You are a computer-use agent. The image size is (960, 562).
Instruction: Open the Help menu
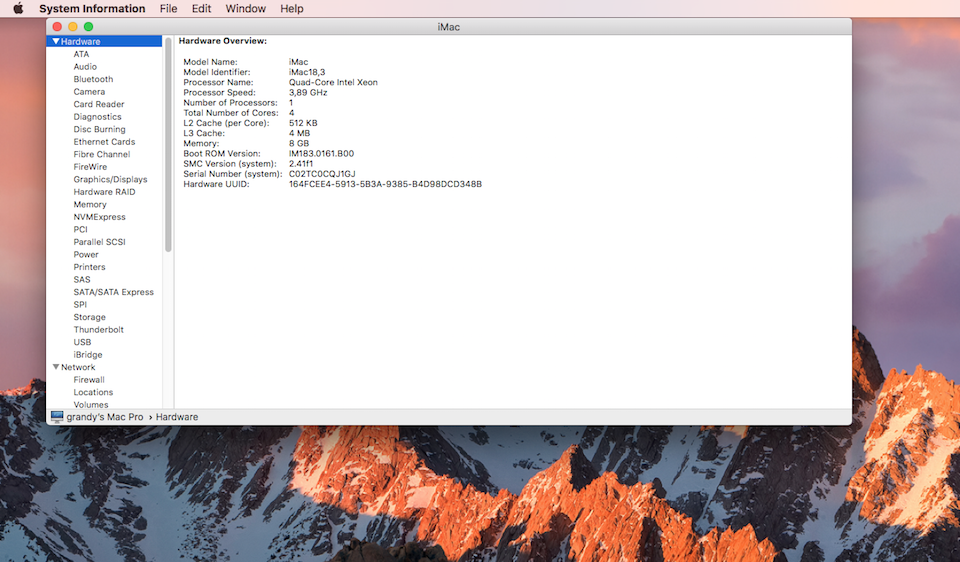pyautogui.click(x=291, y=8)
